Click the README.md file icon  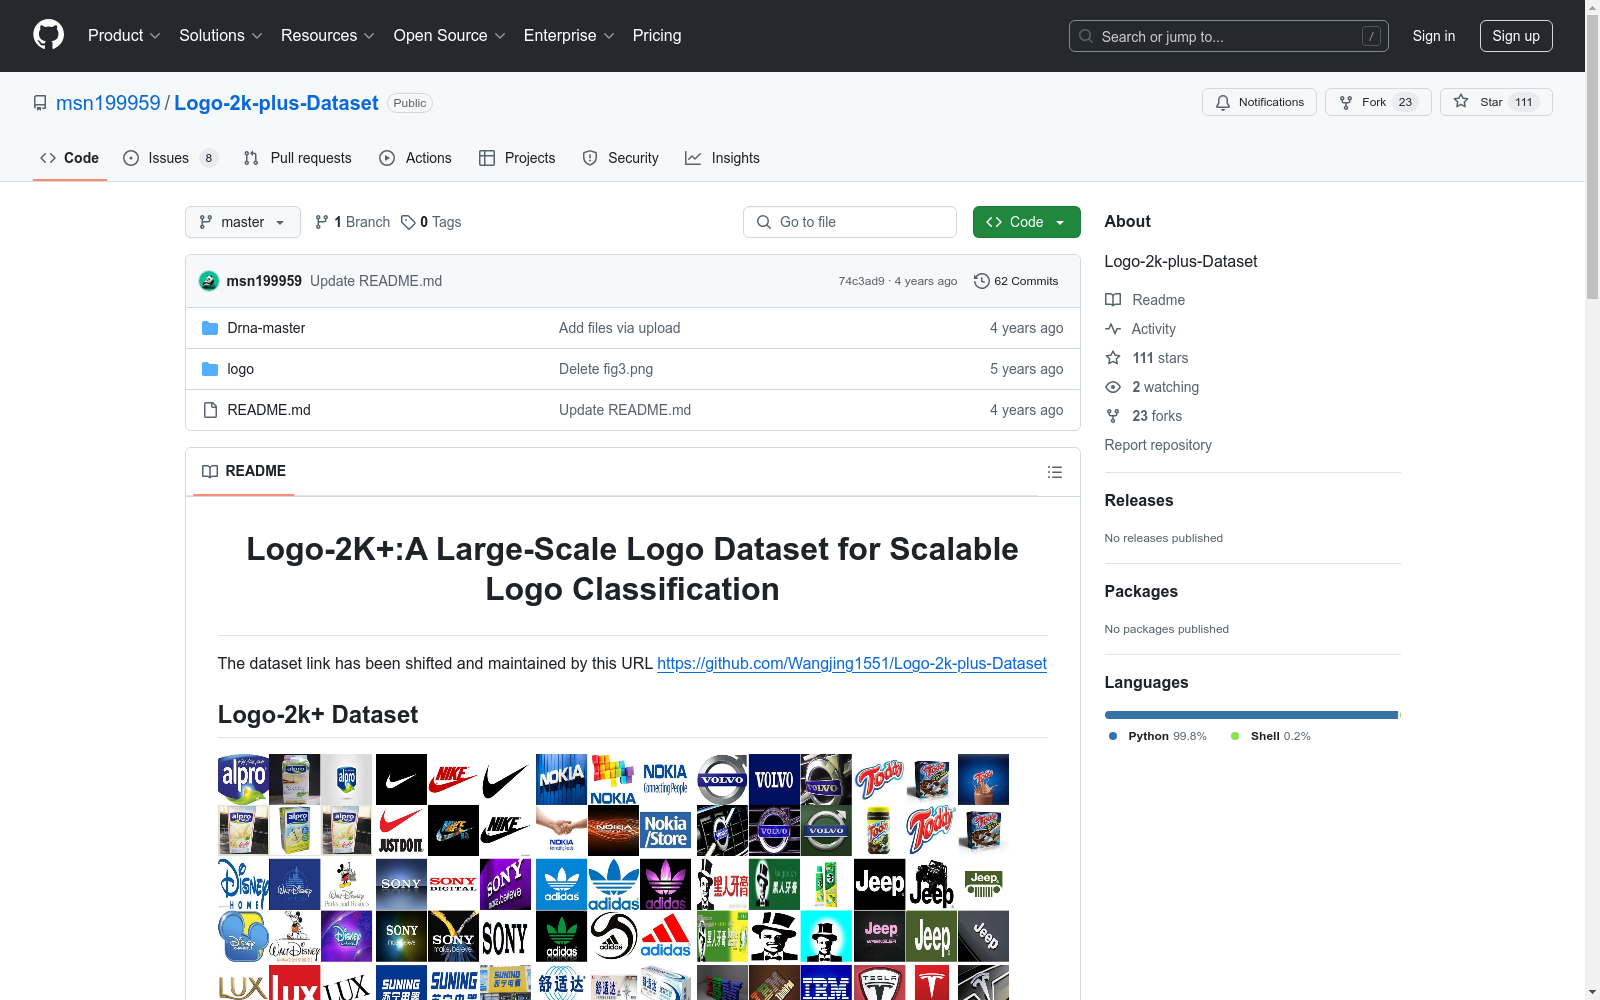click(210, 410)
